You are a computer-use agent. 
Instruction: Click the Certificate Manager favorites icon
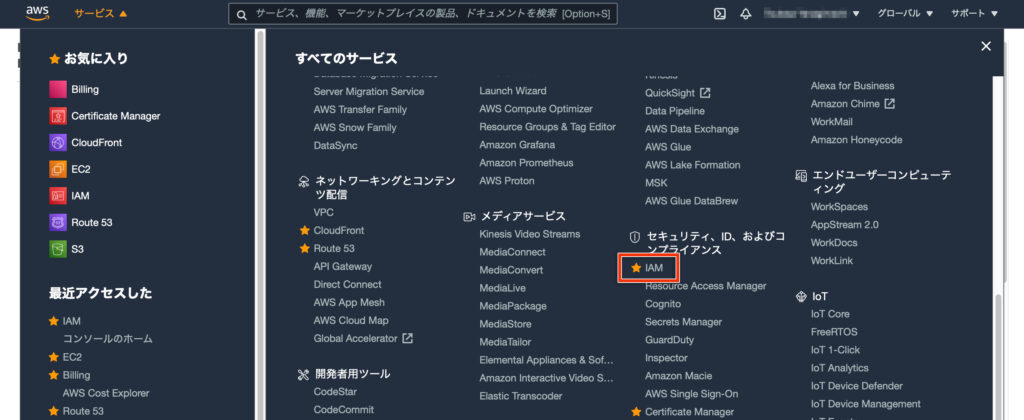tap(58, 116)
